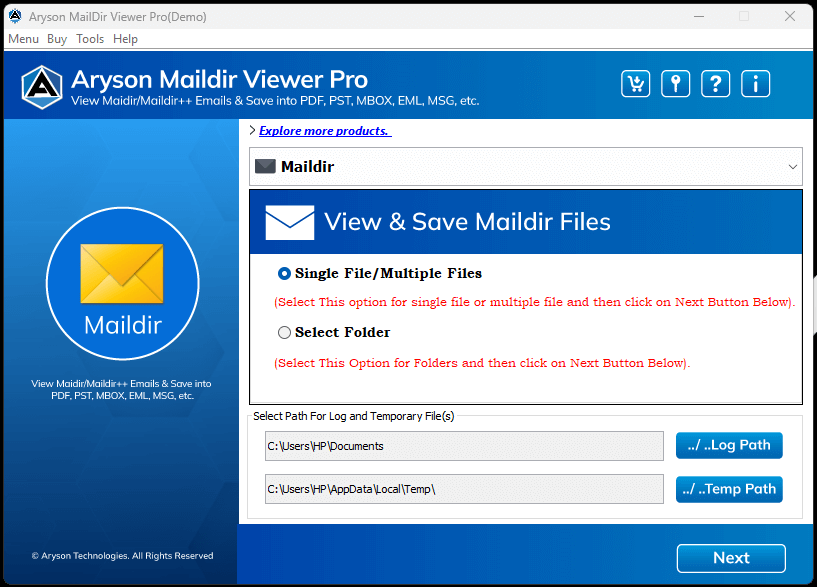Click the dark envelope icon in Maildir dropdown

[x=265, y=167]
